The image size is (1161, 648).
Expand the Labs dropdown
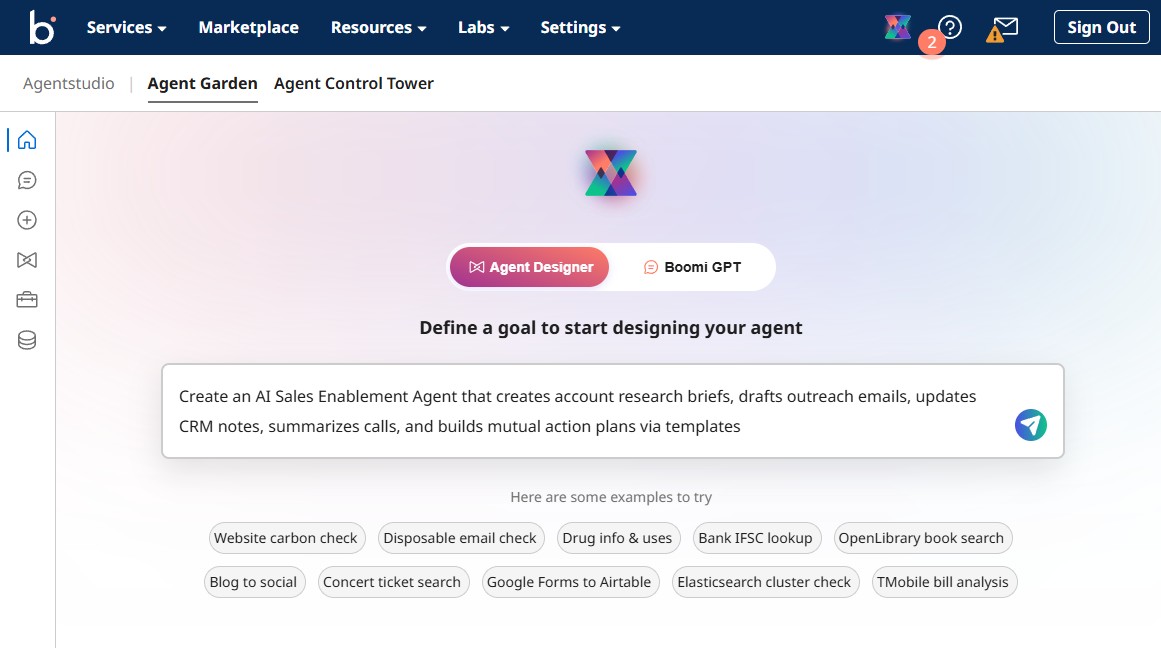(x=483, y=28)
